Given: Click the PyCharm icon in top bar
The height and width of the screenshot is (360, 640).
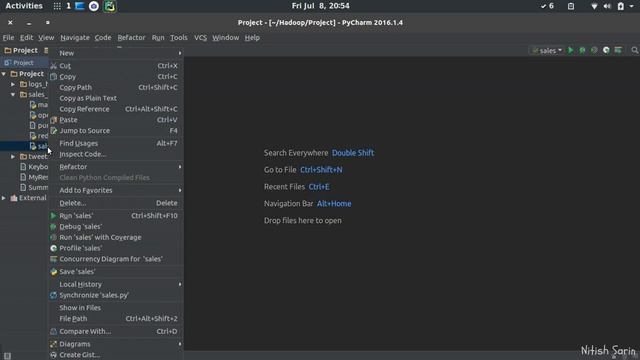Looking at the screenshot, I should coord(109,6).
